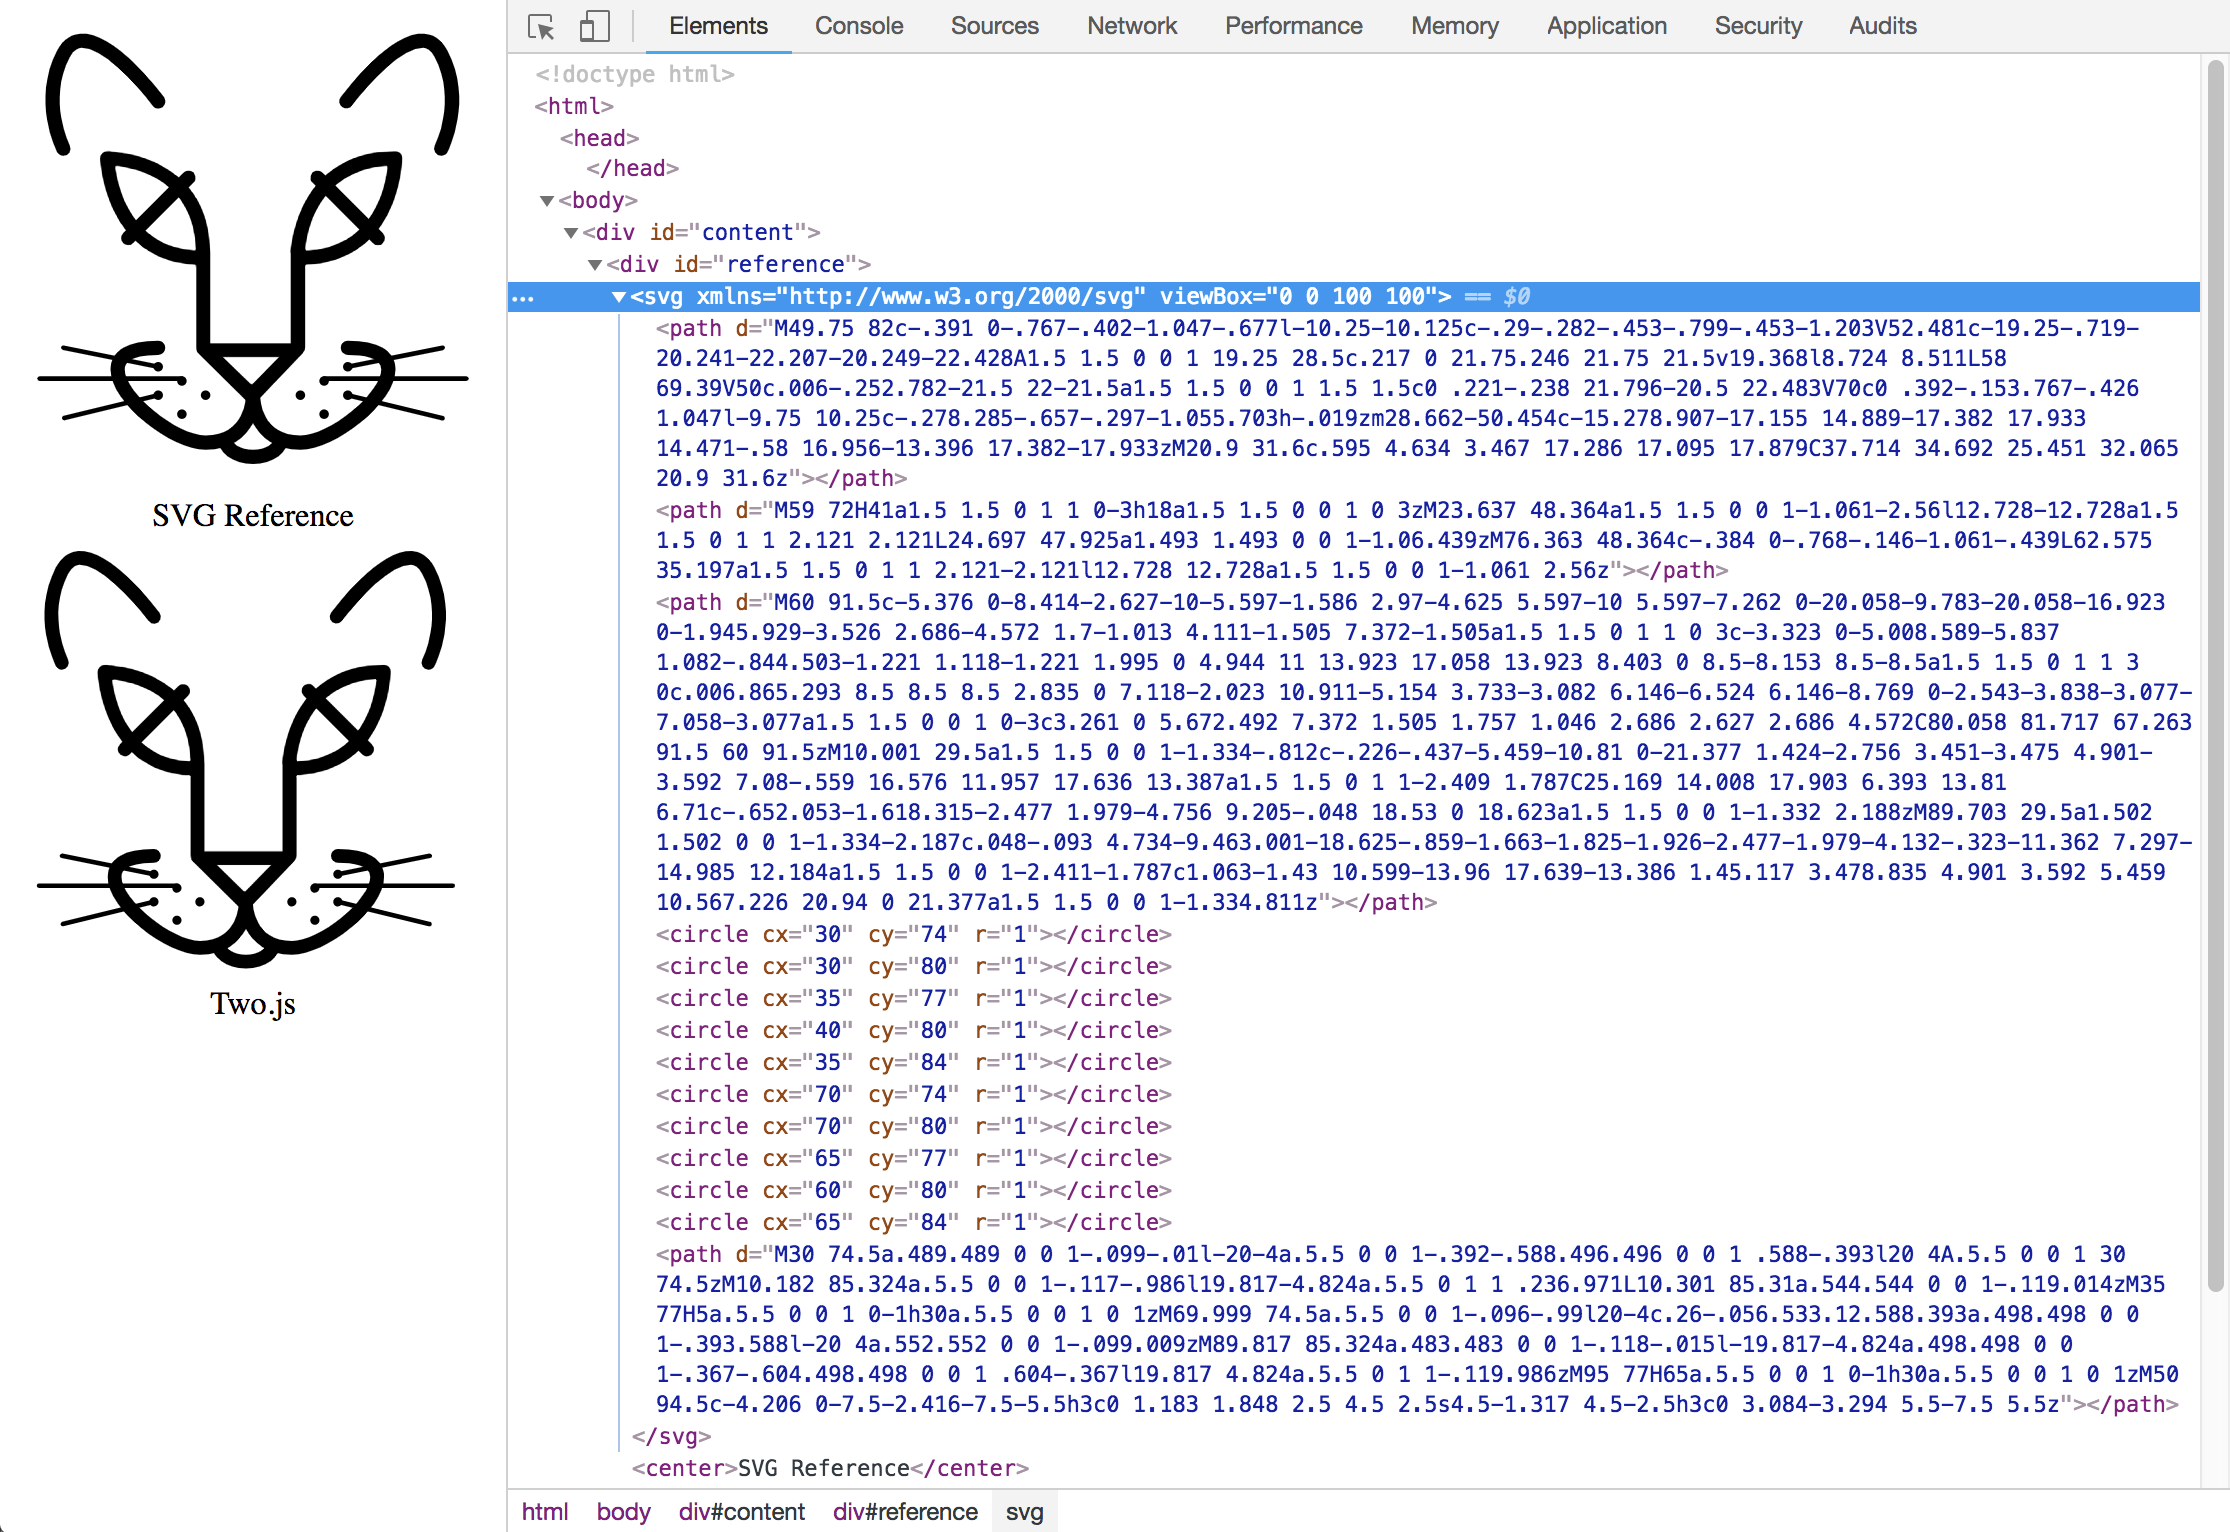Switch to the Console tab
The width and height of the screenshot is (2230, 1532).
pyautogui.click(x=858, y=26)
